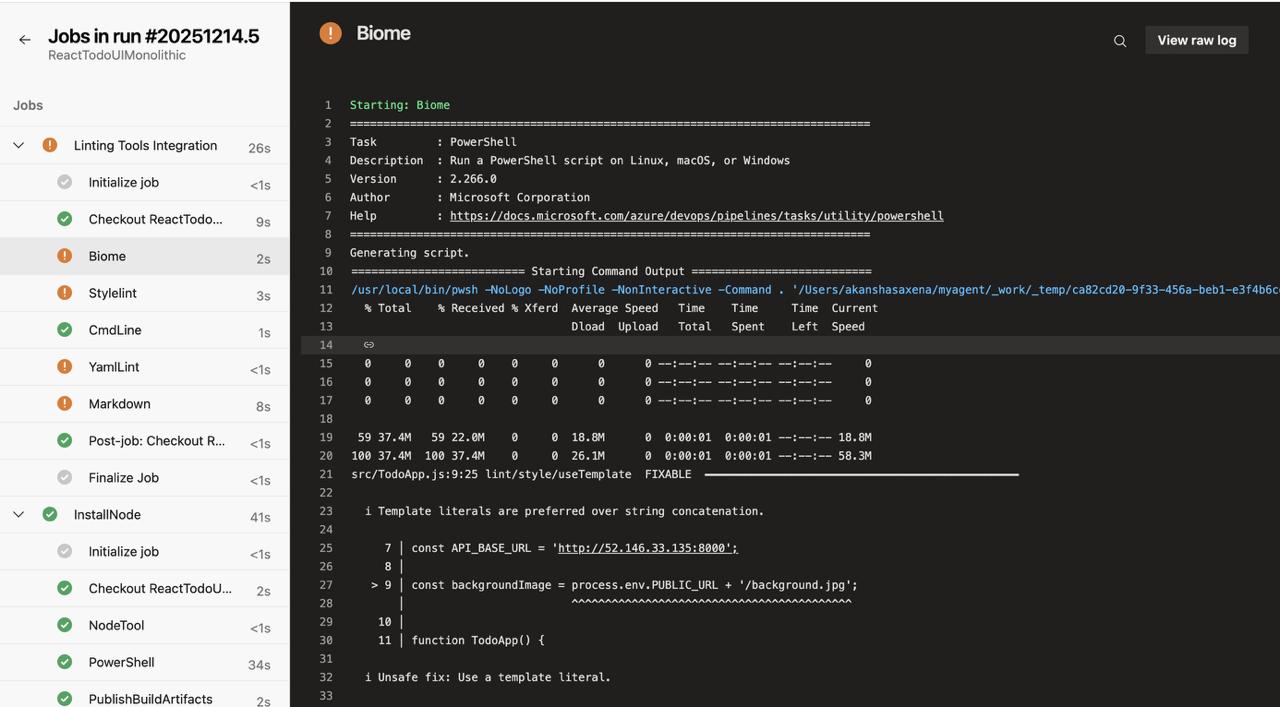
Task: Click "Template literals are preferred" log message
Action: (564, 511)
